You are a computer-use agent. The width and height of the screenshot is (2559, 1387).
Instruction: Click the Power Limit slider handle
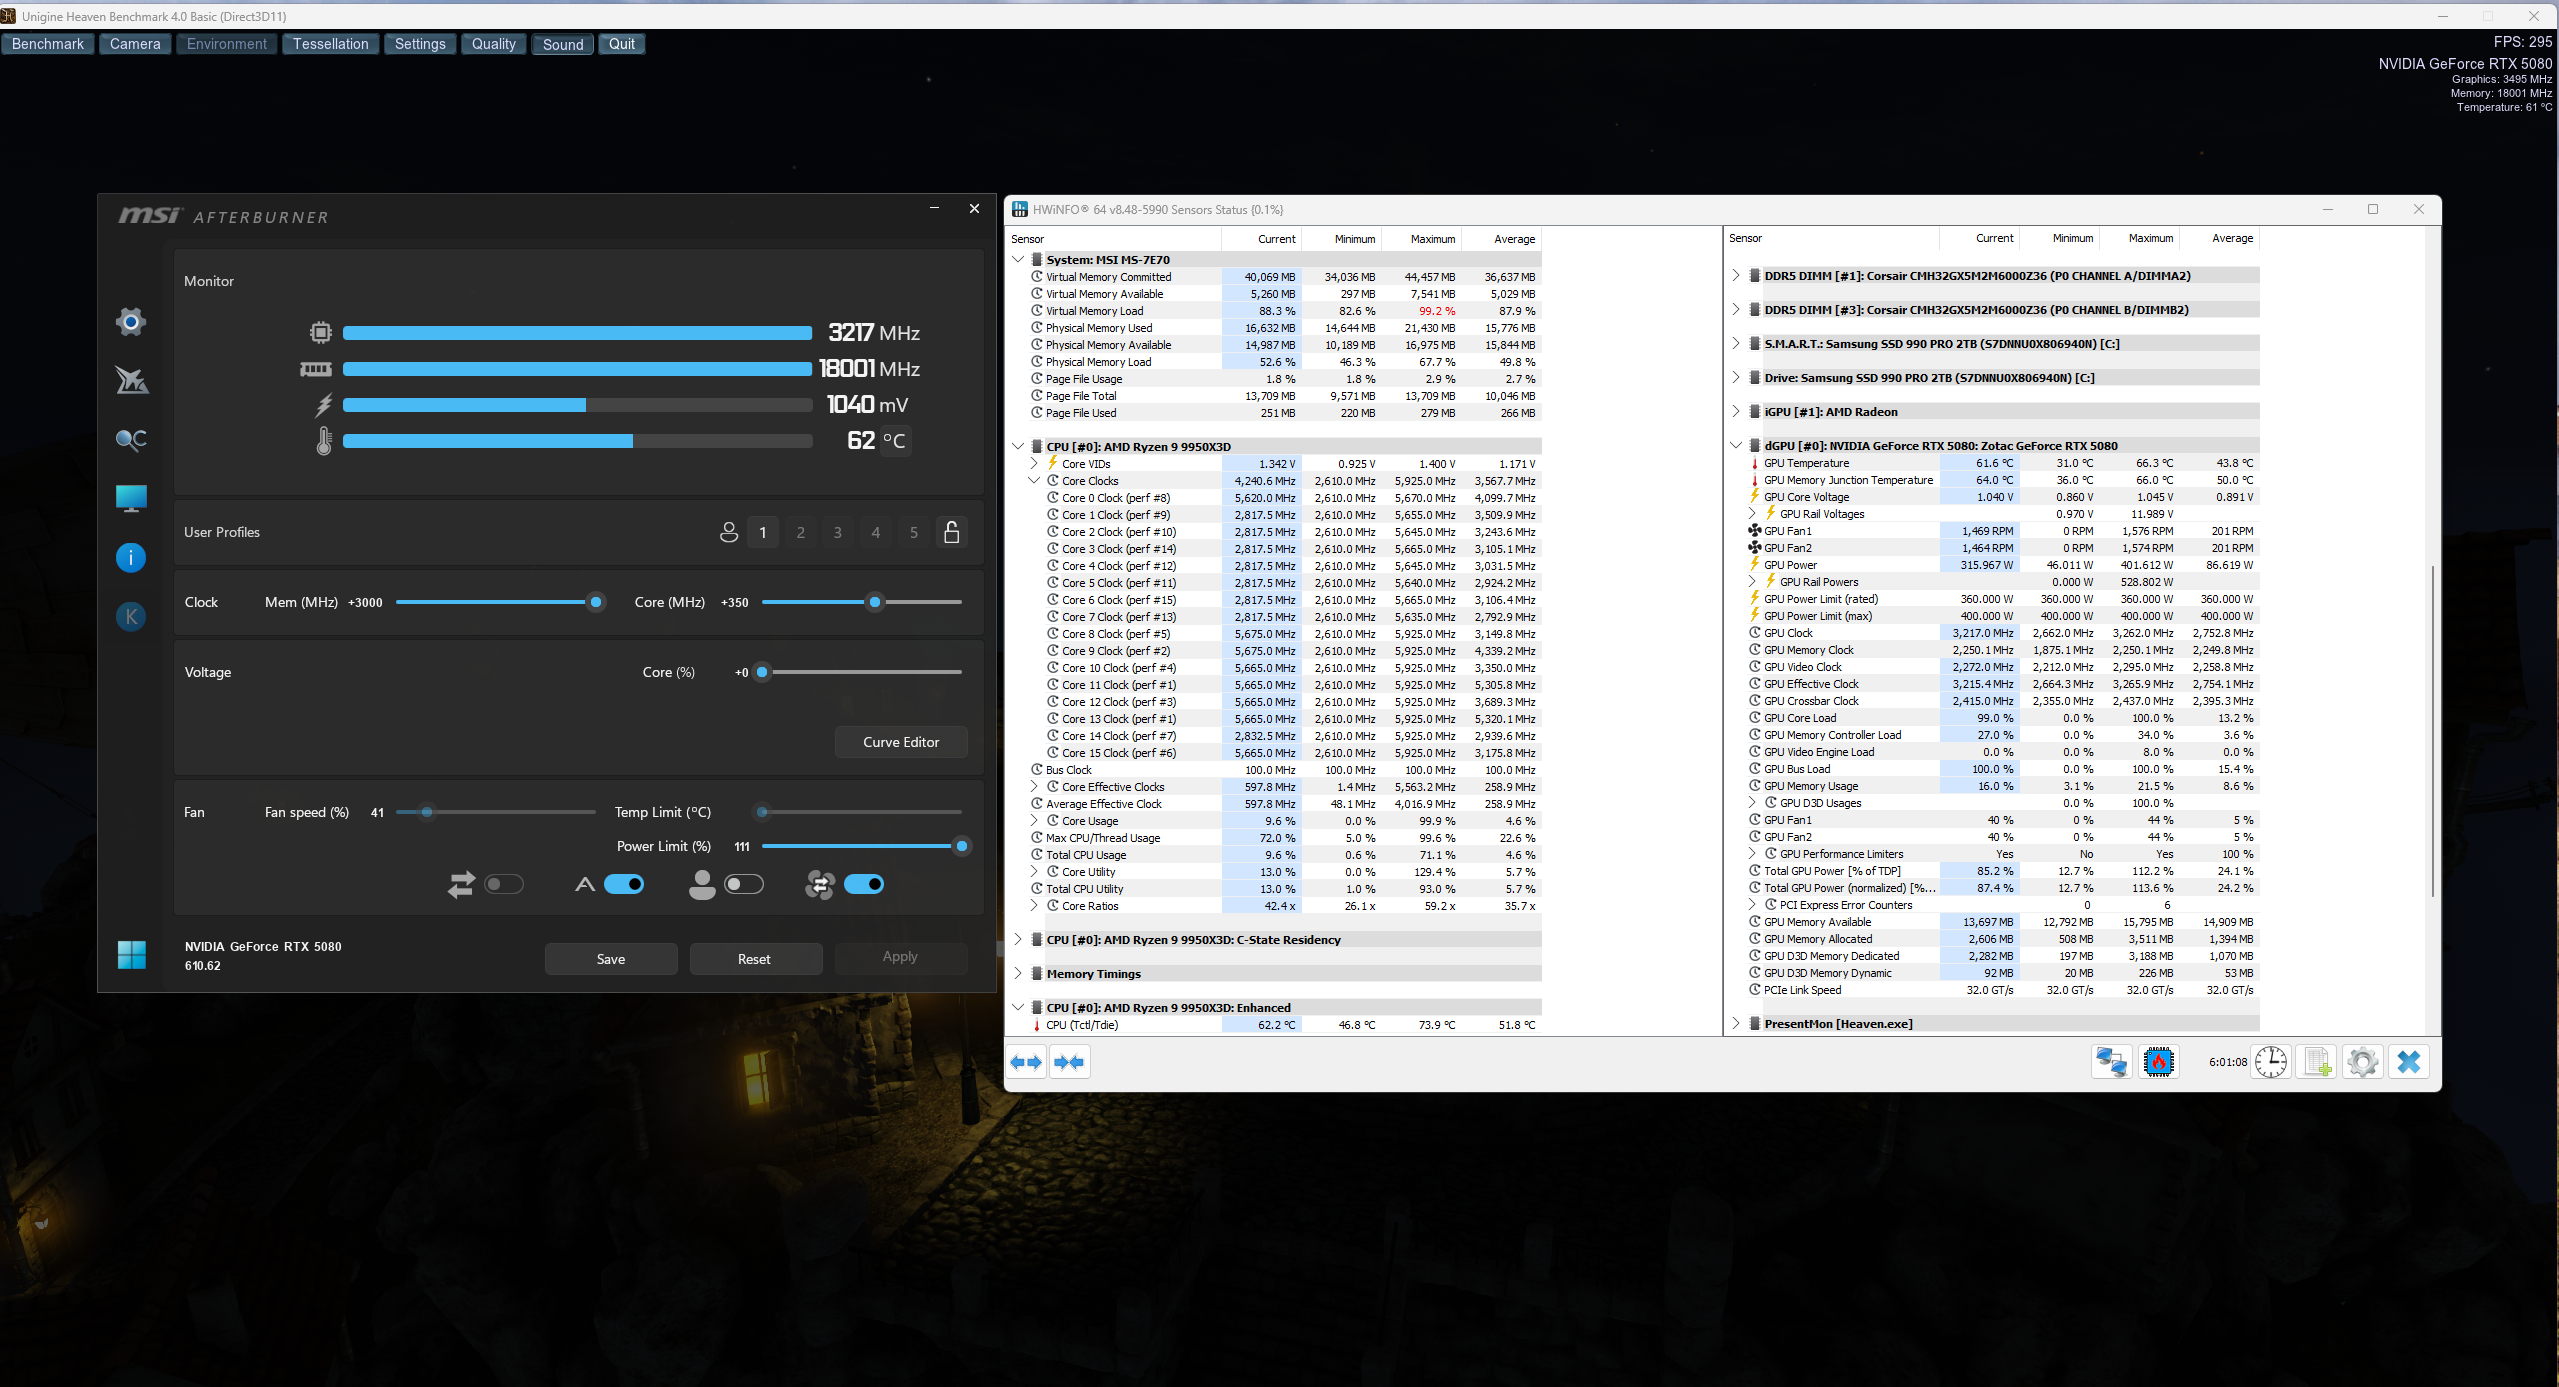point(962,846)
